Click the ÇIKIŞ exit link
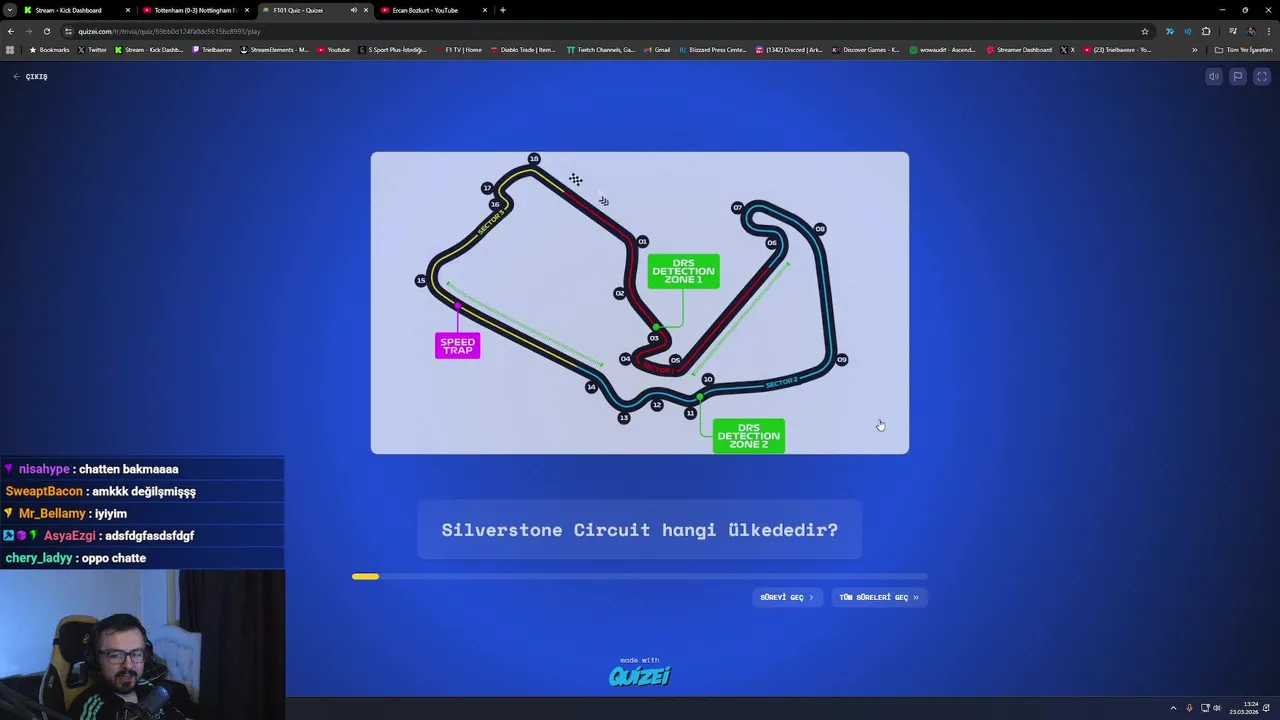1280x720 pixels. point(30,77)
